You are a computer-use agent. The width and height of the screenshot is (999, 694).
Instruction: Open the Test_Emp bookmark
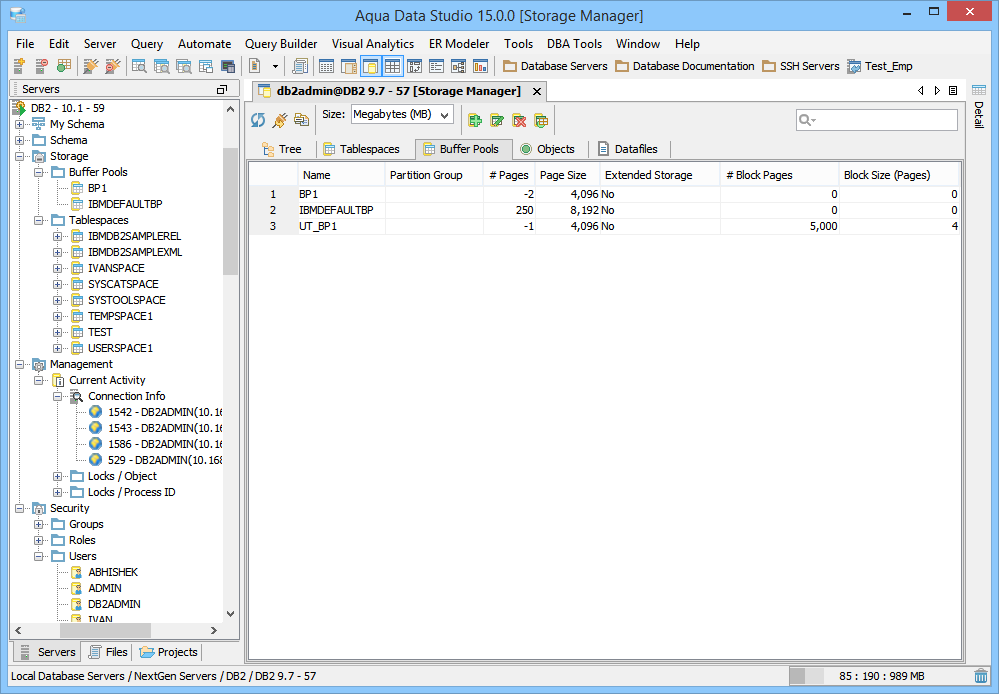click(880, 66)
